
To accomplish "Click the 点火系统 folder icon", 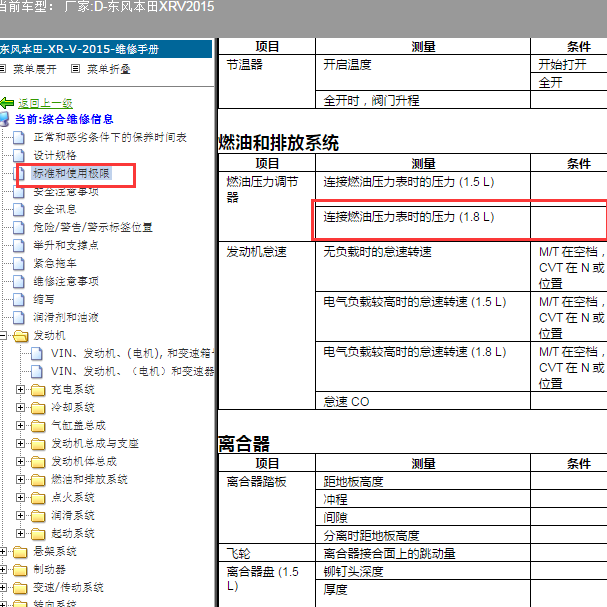I will pyautogui.click(x=38, y=498).
